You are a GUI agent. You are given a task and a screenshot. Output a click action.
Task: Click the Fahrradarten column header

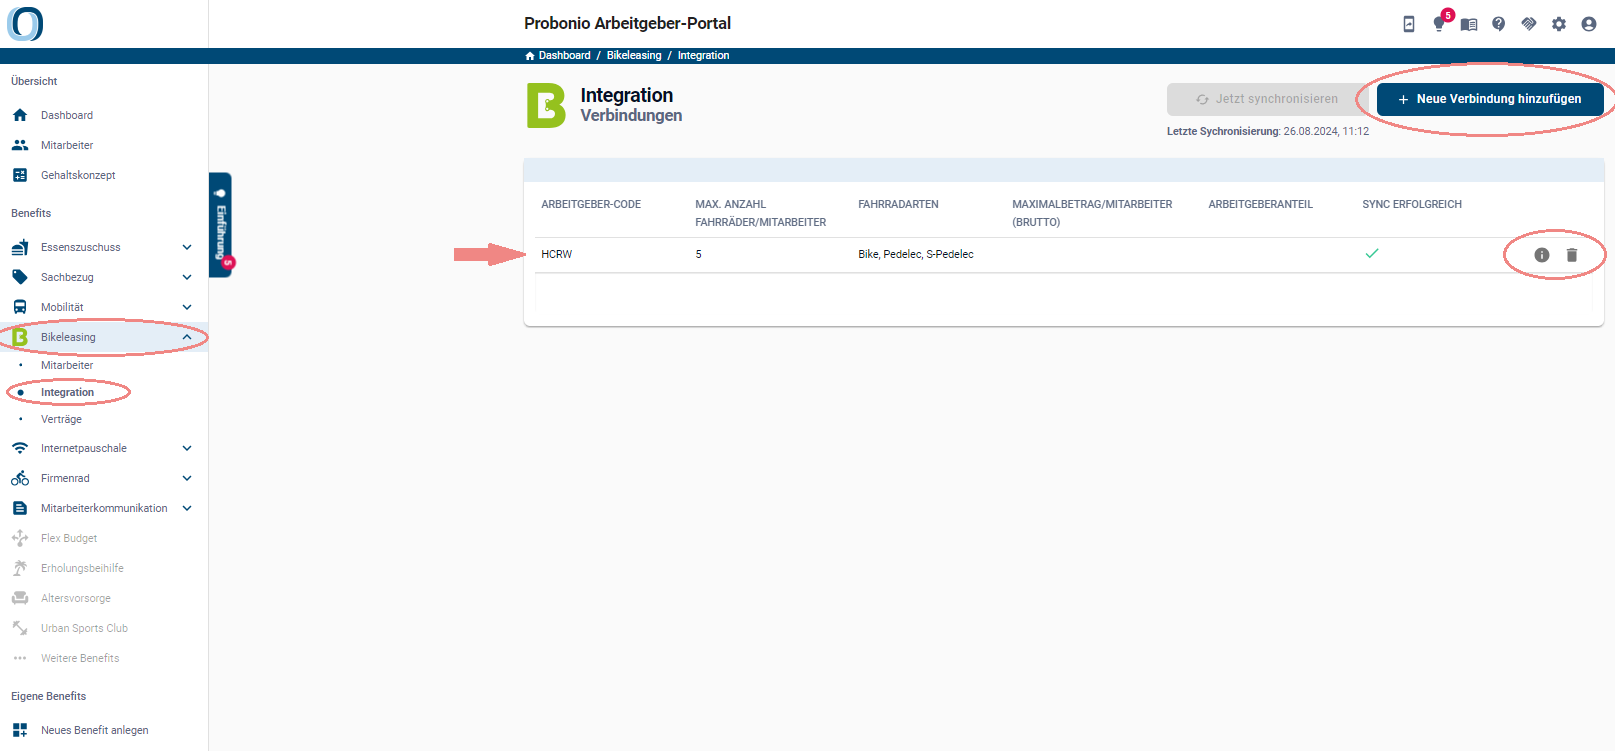(898, 204)
